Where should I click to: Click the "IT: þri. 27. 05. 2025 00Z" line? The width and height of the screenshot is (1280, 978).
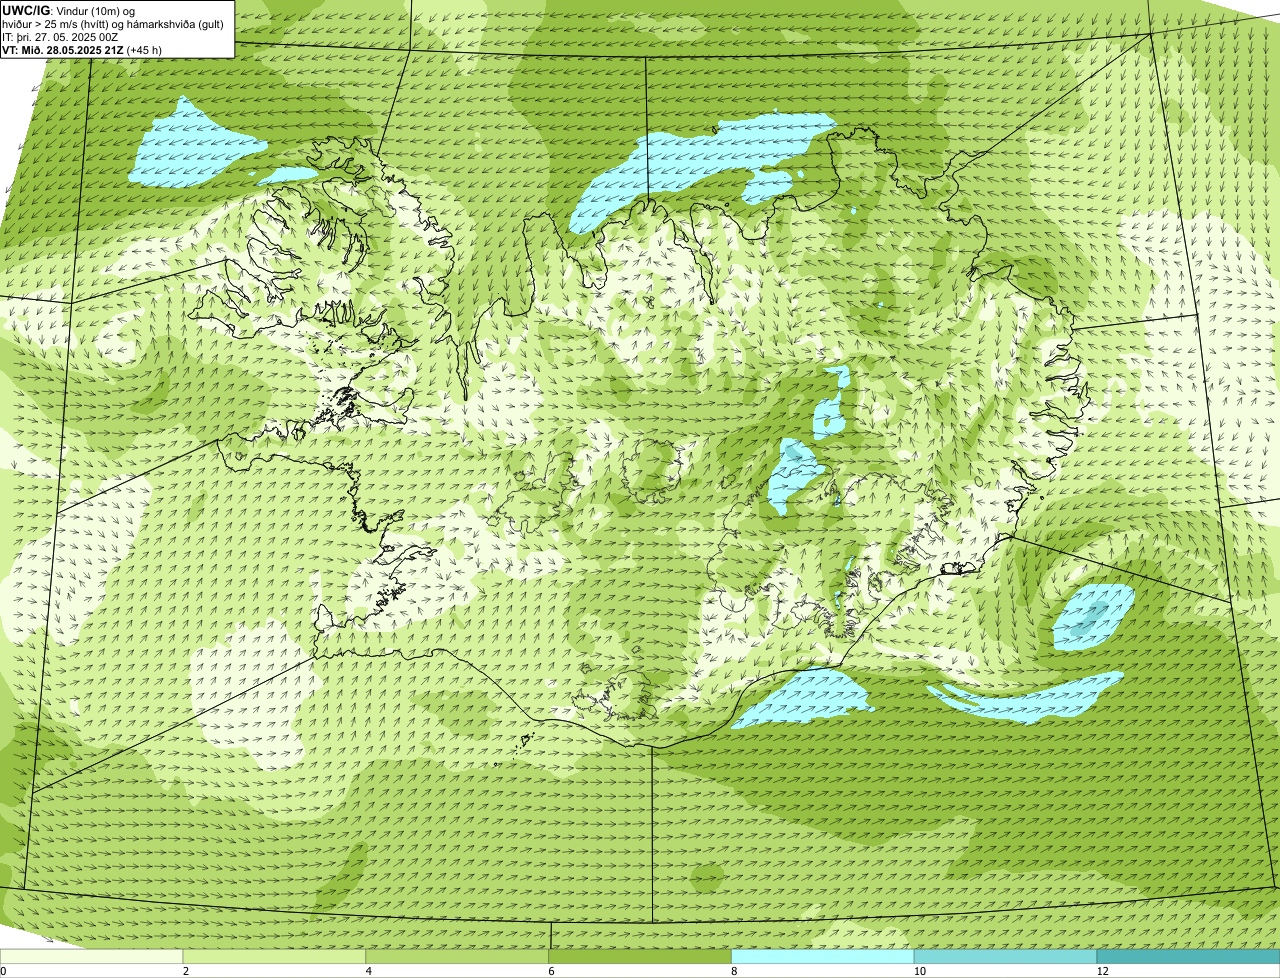(x=61, y=37)
